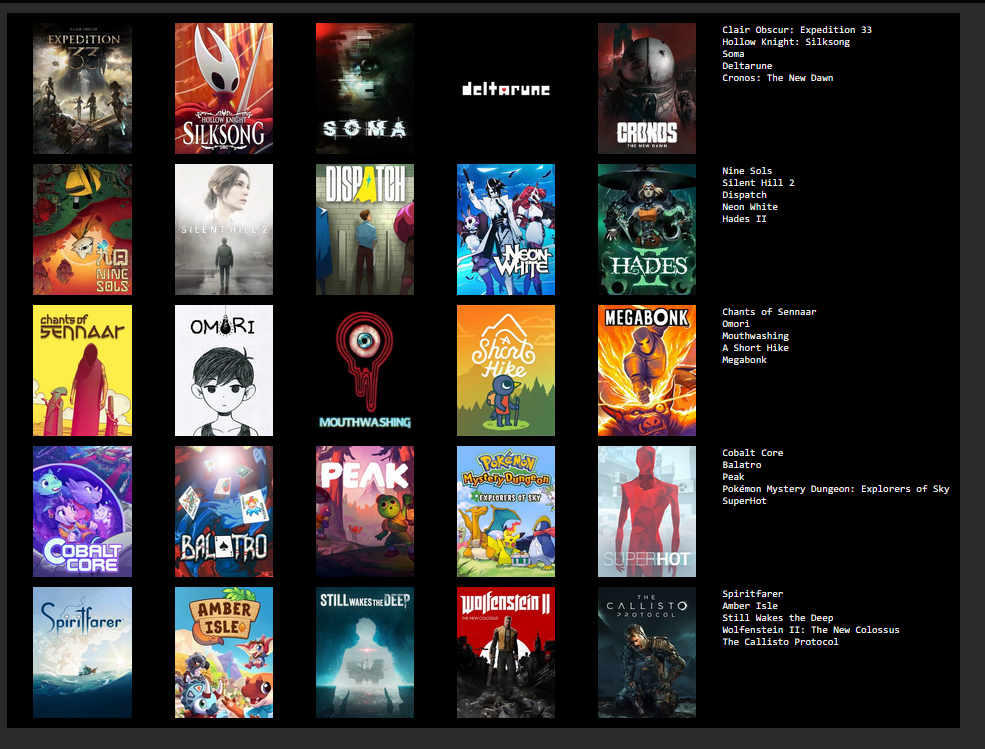Image resolution: width=985 pixels, height=749 pixels.
Task: Click the Nine Sols cover image
Action: 82,230
